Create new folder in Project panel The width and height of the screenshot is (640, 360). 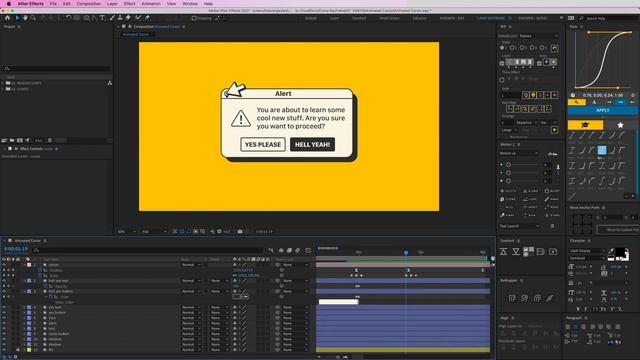(x=12, y=140)
